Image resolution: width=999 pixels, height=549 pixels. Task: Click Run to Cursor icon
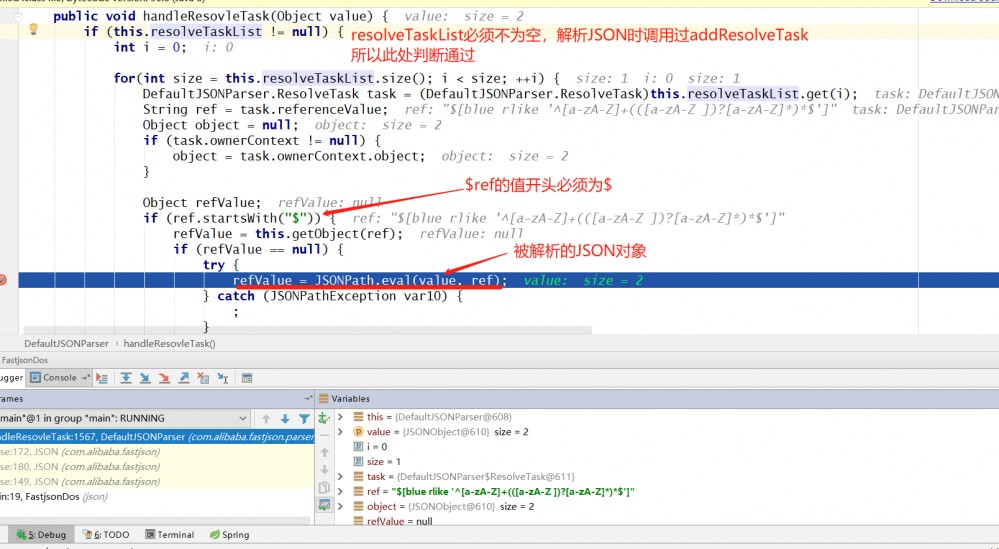[x=222, y=378]
